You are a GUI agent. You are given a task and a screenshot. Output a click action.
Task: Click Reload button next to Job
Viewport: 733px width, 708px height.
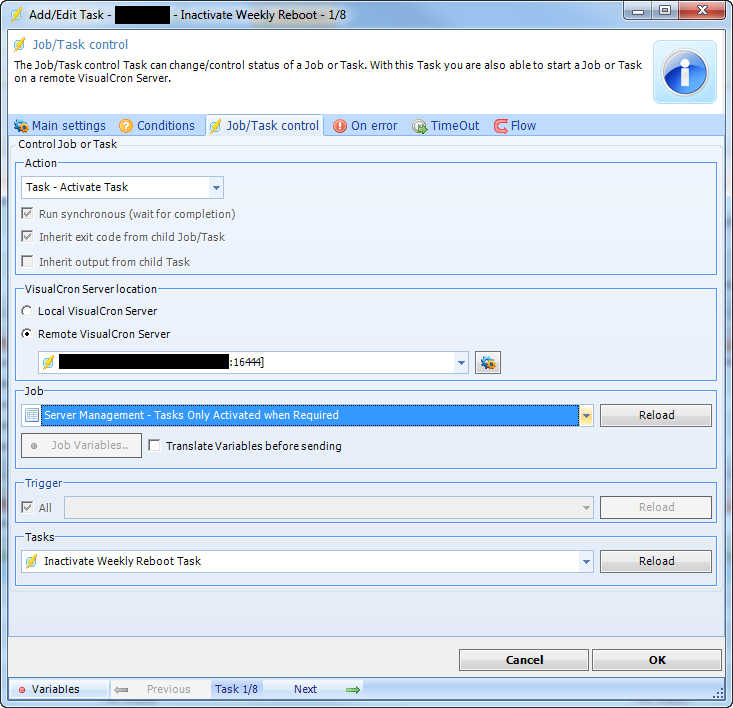[656, 415]
